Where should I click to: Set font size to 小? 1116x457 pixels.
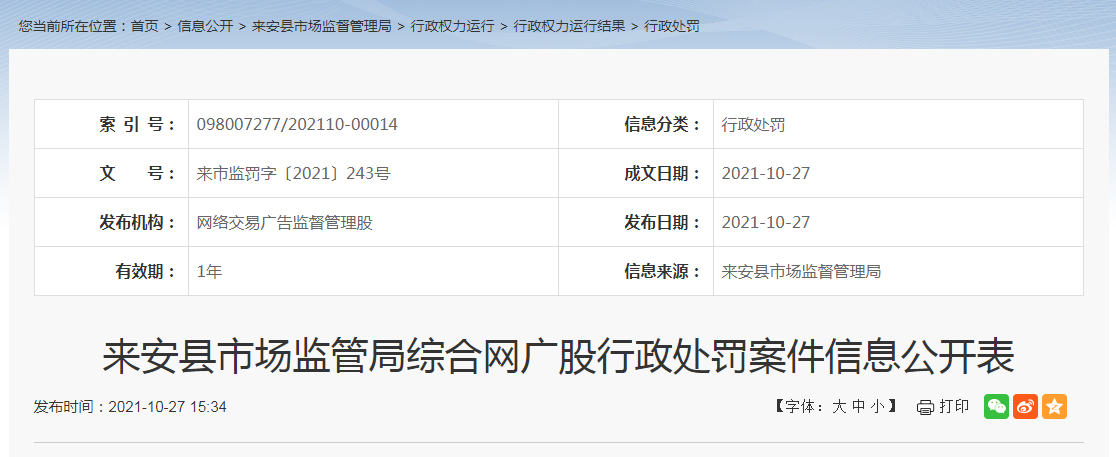878,407
